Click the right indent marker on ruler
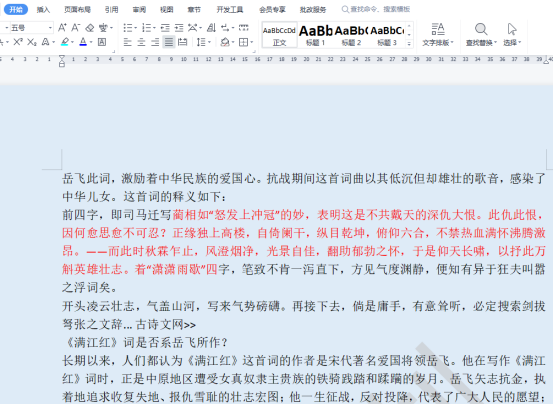This screenshot has height=404, width=553. tap(546, 62)
